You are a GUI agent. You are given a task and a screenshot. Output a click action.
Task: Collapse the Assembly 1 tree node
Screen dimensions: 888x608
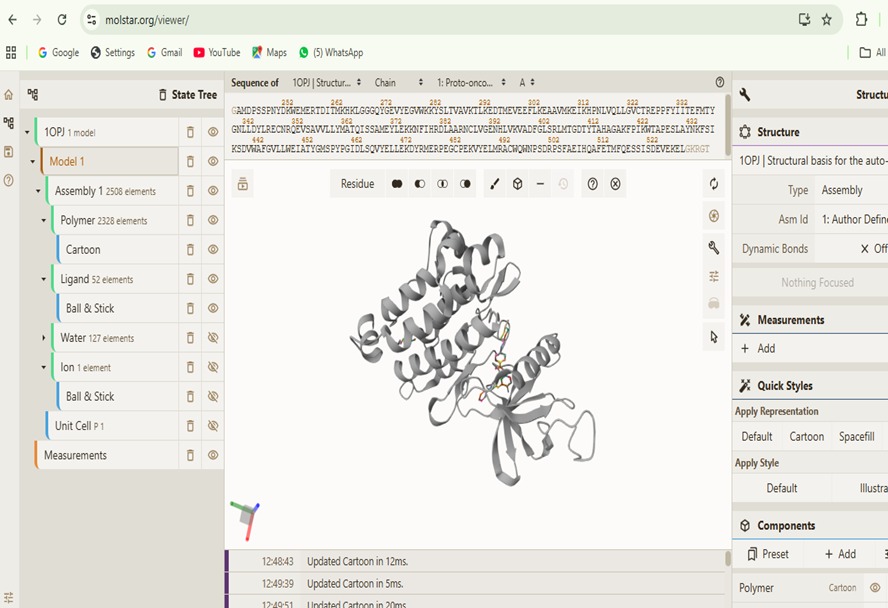(x=38, y=191)
